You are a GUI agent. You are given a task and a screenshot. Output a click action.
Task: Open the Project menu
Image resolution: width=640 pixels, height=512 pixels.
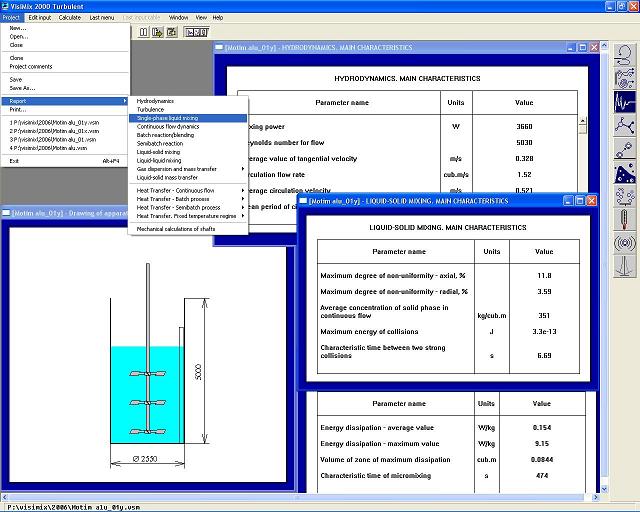11,17
